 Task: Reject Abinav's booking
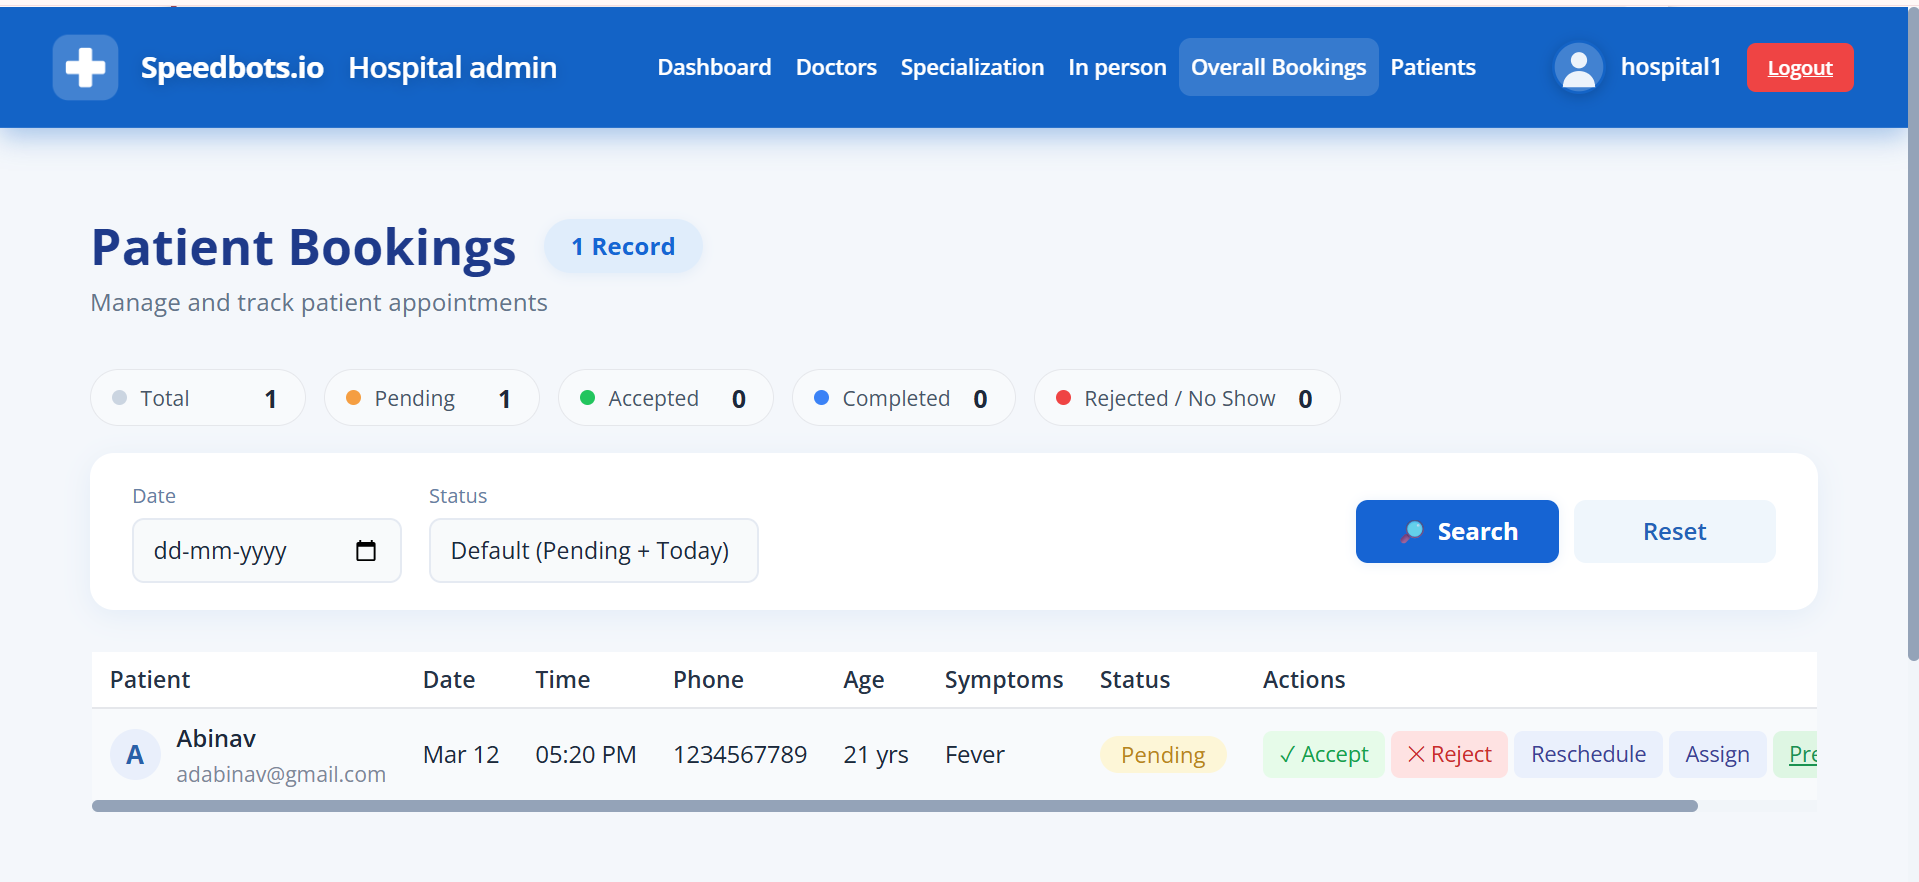coord(1449,754)
